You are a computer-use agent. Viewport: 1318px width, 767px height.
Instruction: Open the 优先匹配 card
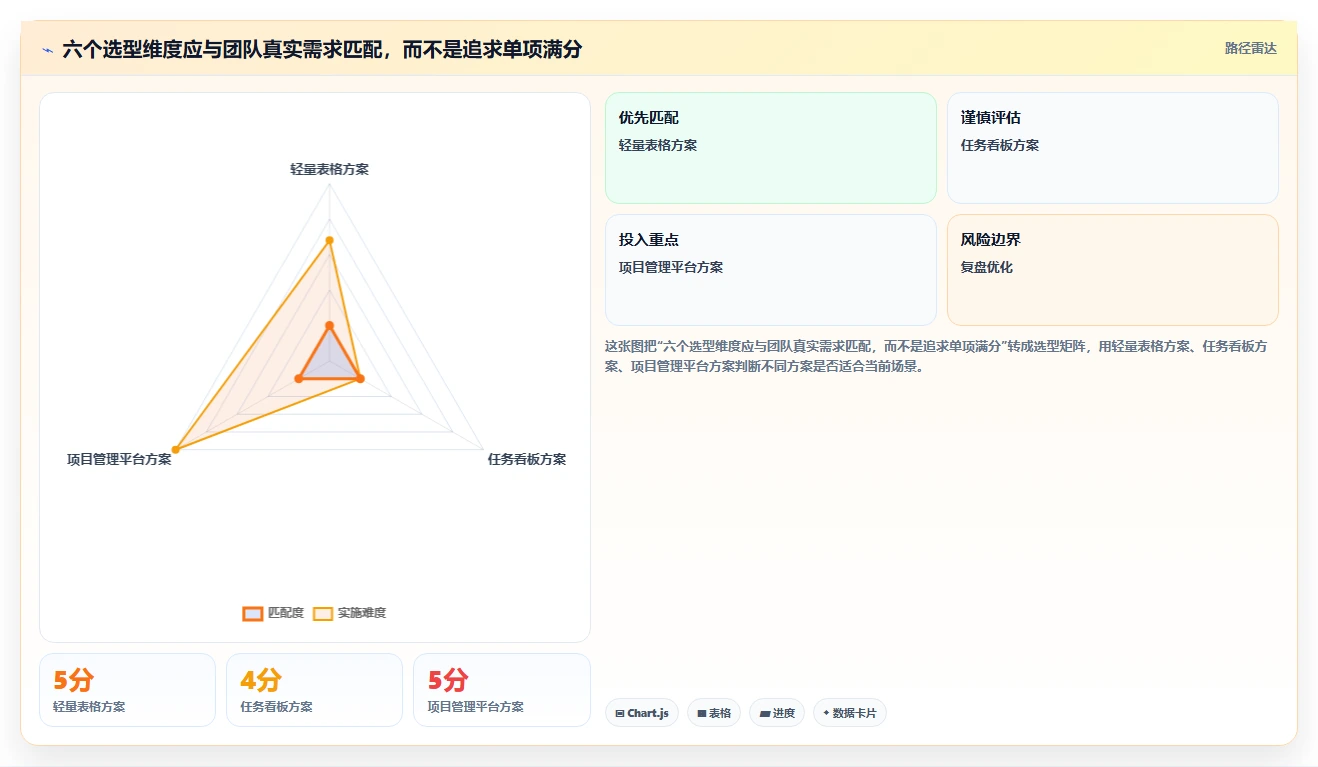point(771,148)
